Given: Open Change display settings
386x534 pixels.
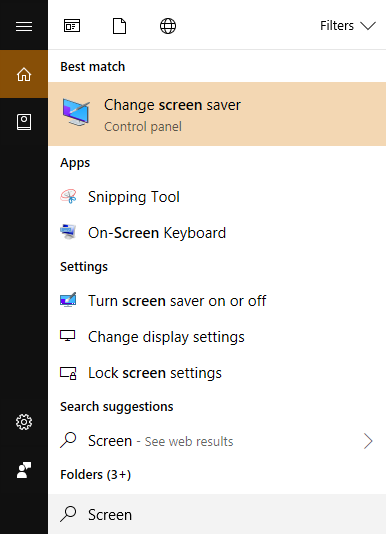Looking at the screenshot, I should [x=217, y=337].
